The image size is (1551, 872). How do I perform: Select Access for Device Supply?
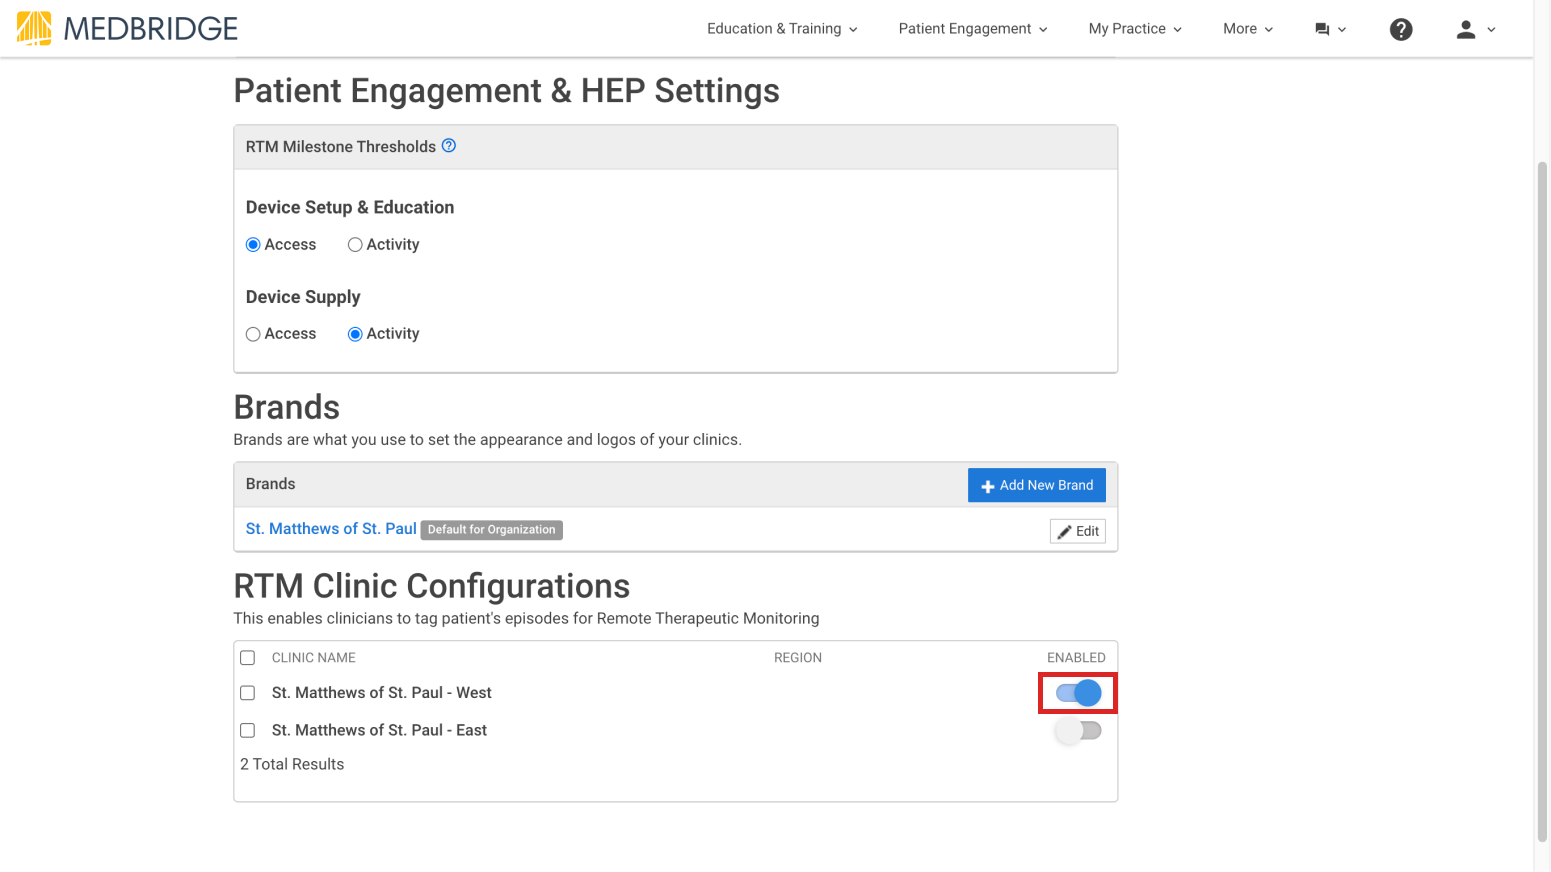[x=253, y=333]
